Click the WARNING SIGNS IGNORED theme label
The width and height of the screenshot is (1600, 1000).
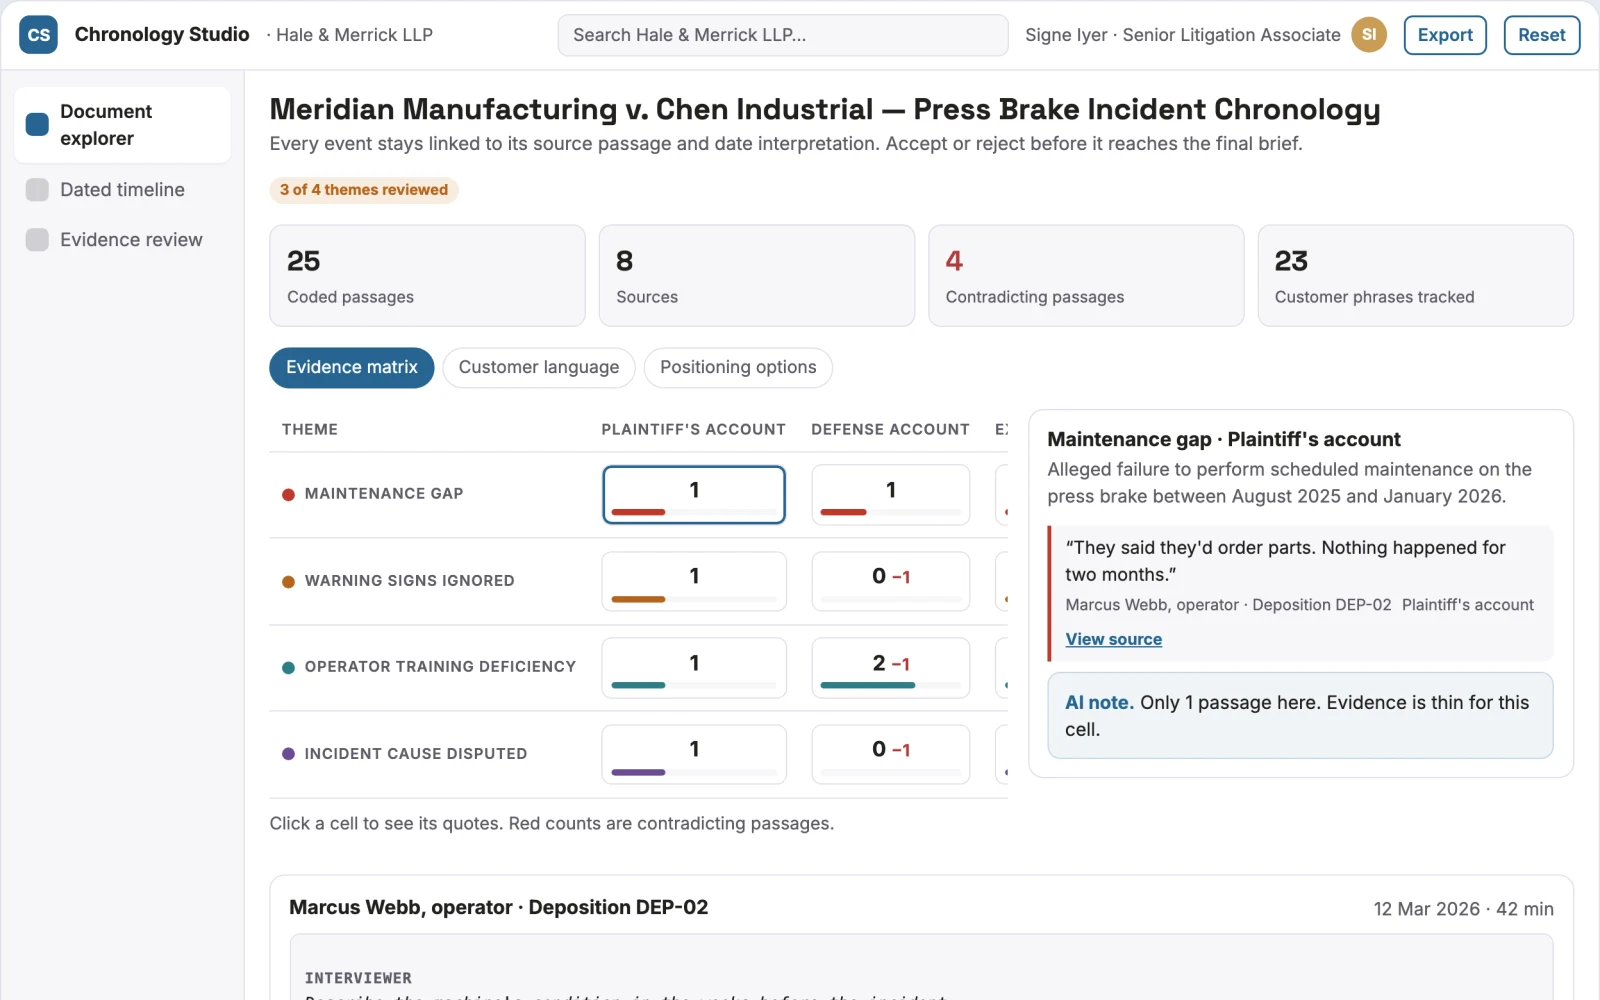click(x=409, y=581)
